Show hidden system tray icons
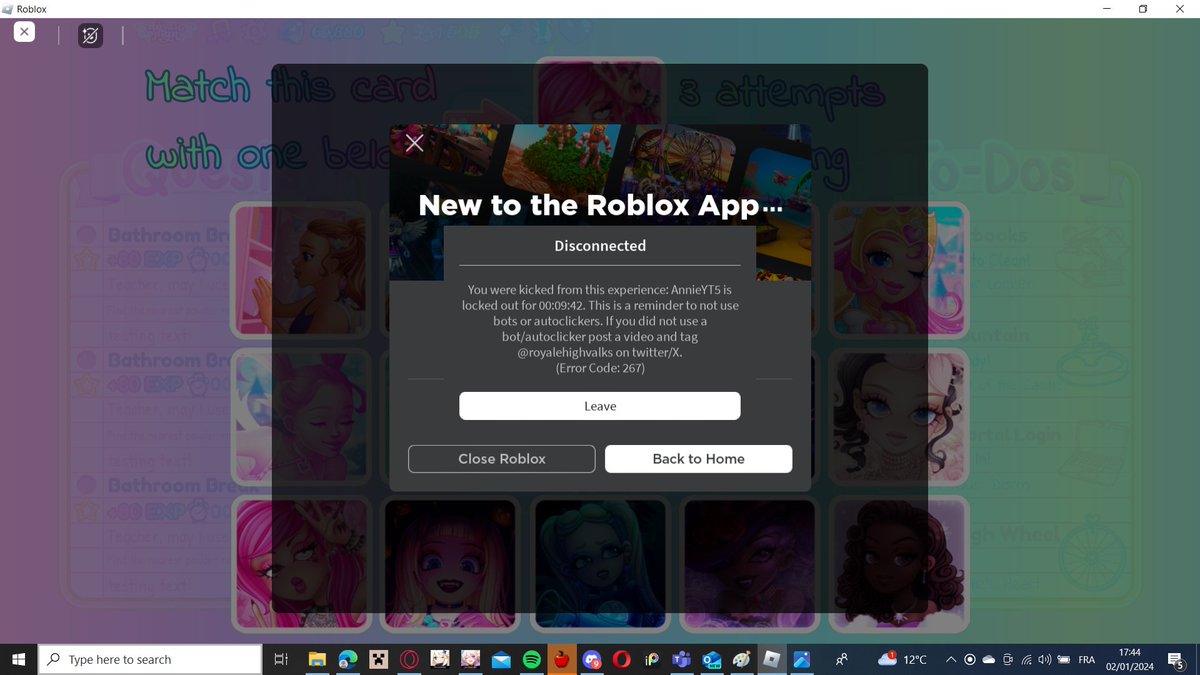The width and height of the screenshot is (1200, 675). click(x=950, y=659)
